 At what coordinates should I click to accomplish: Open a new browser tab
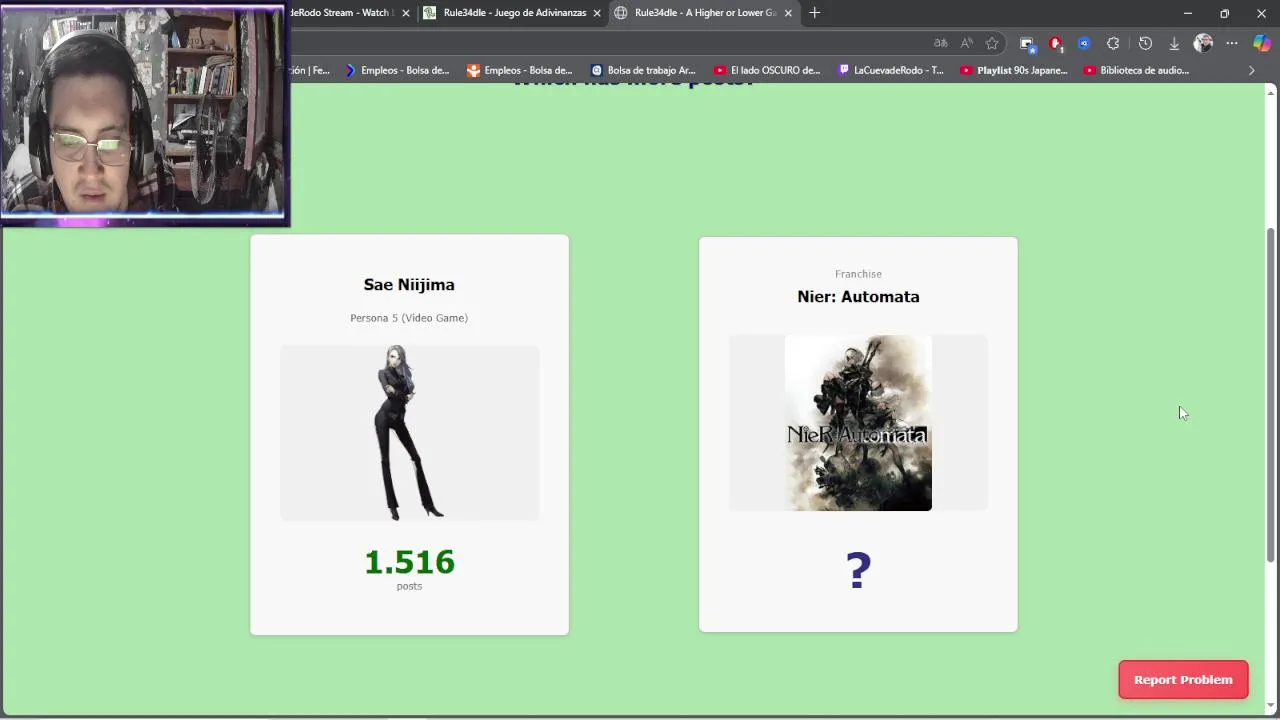click(814, 13)
